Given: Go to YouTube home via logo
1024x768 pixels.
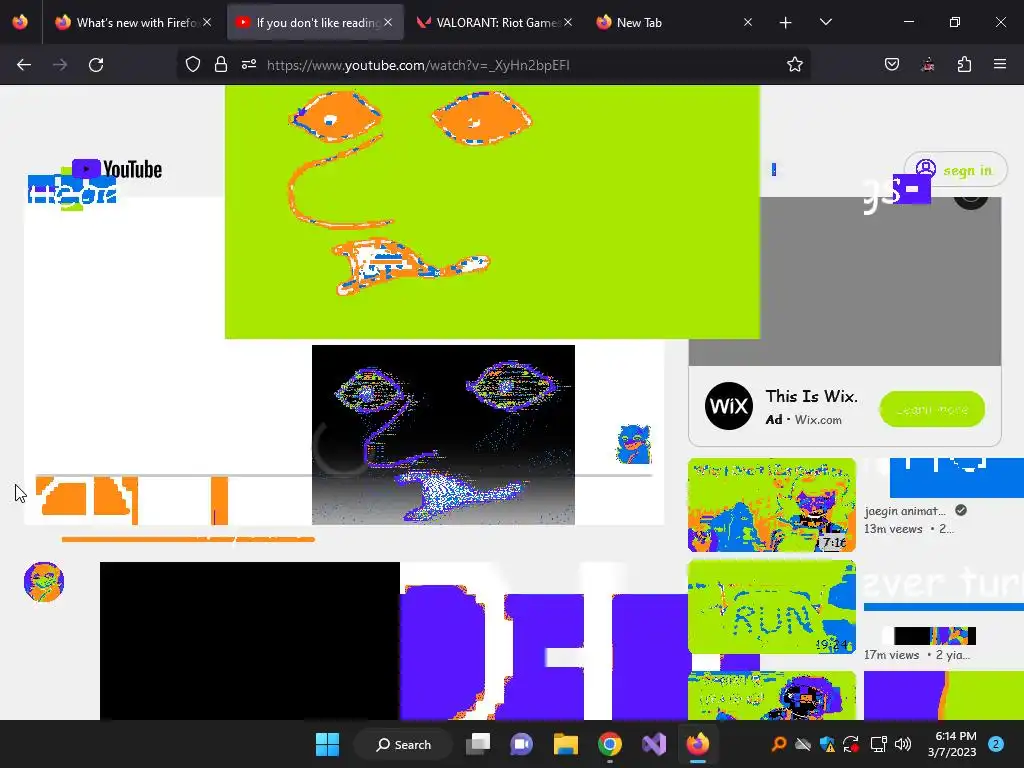Looking at the screenshot, I should point(117,169).
